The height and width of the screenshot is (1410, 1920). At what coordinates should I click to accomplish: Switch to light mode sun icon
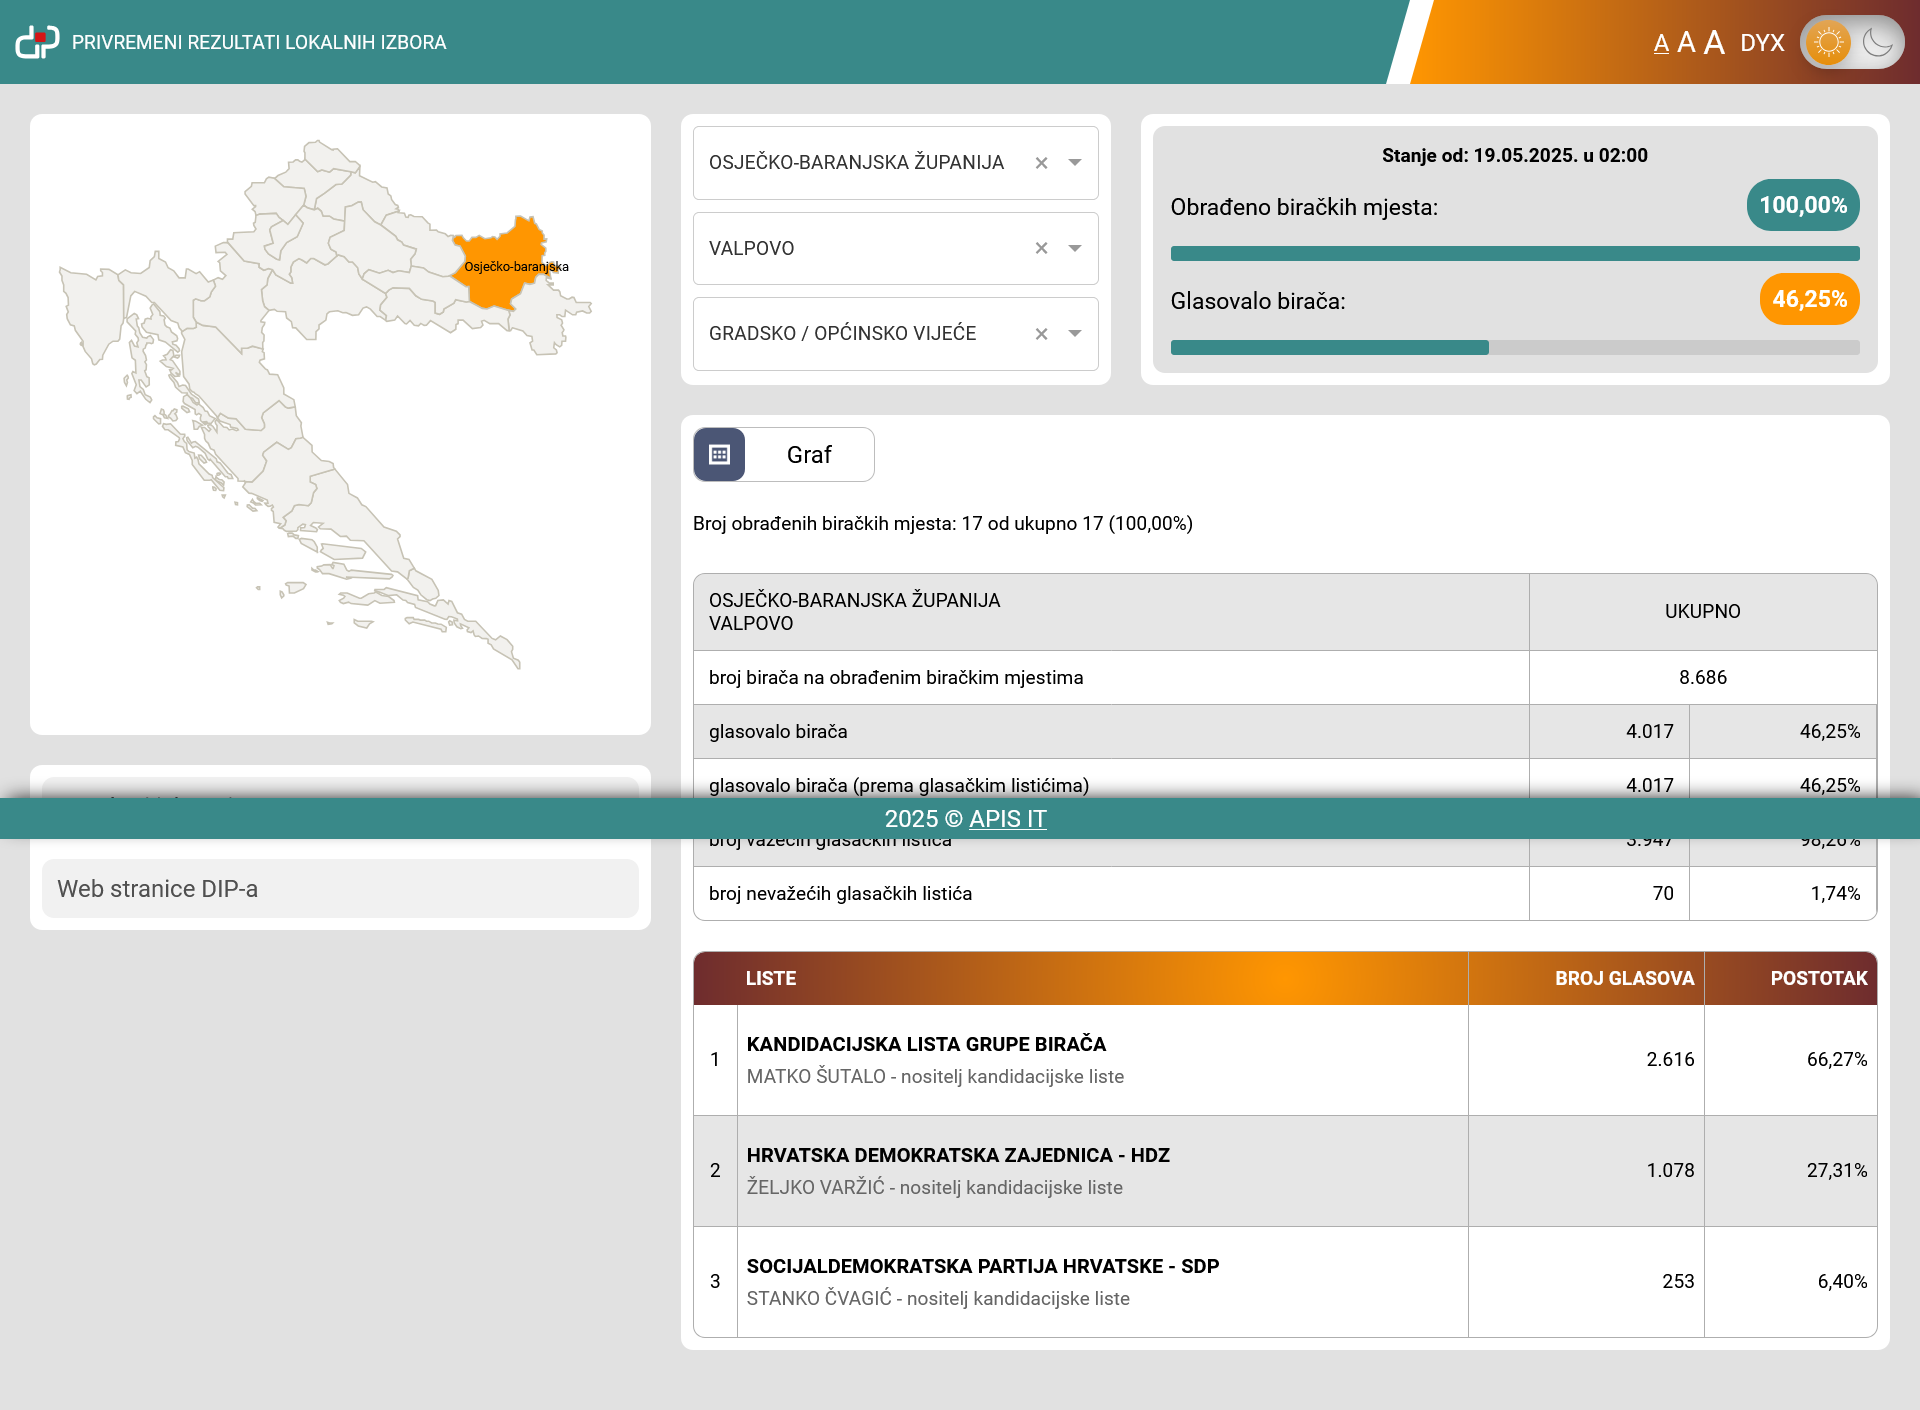(x=1829, y=42)
